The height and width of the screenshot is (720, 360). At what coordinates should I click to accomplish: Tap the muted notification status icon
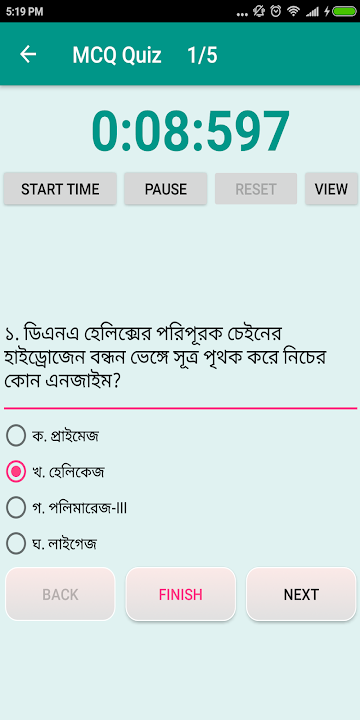click(x=259, y=11)
